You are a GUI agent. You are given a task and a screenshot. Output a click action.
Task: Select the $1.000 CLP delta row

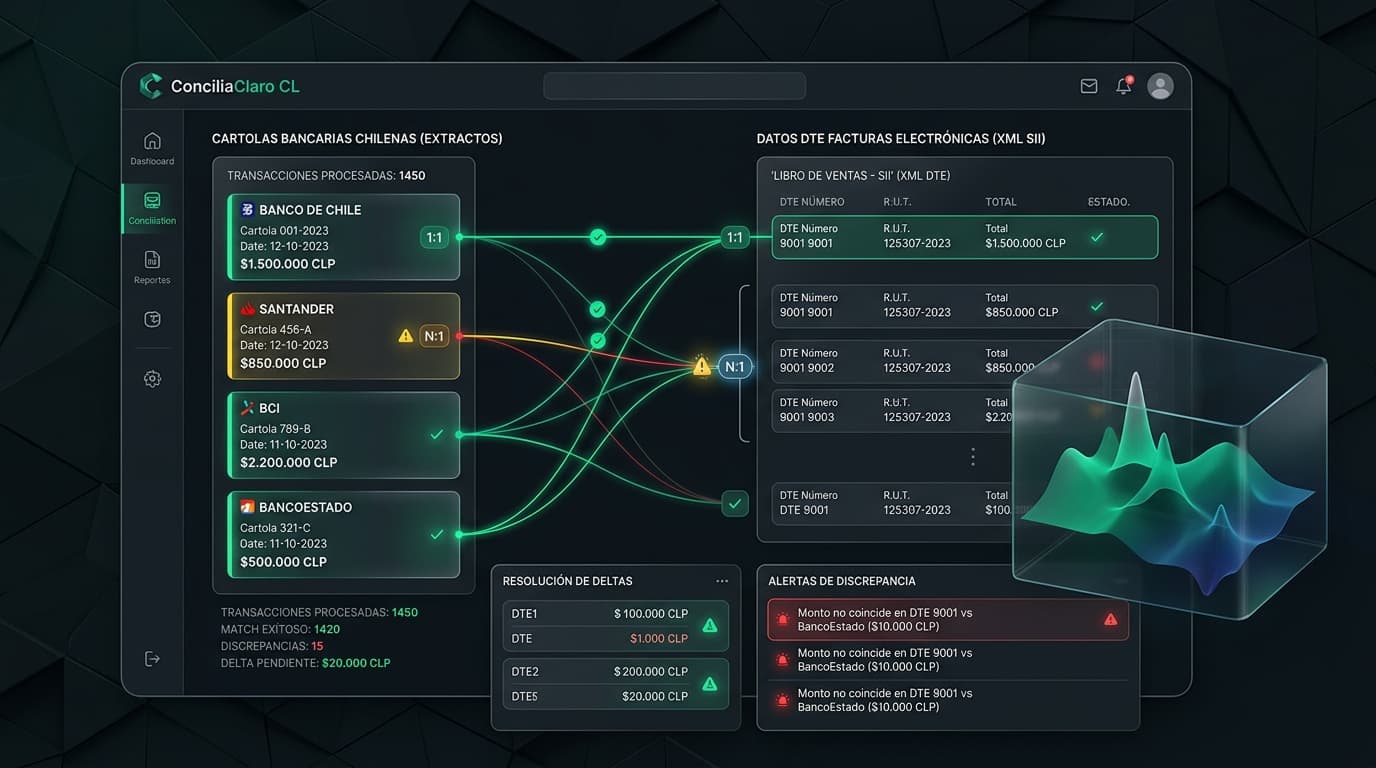tap(600, 638)
